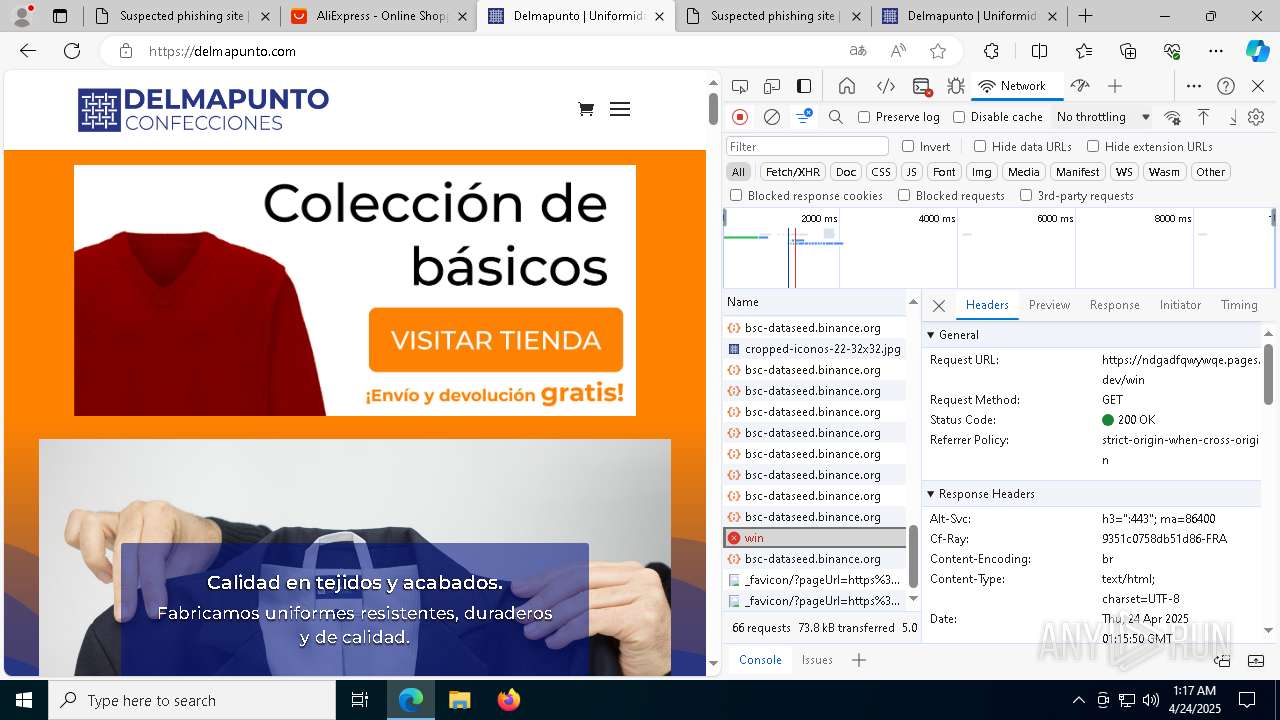Enable Preserve log checkbox

[x=864, y=117]
